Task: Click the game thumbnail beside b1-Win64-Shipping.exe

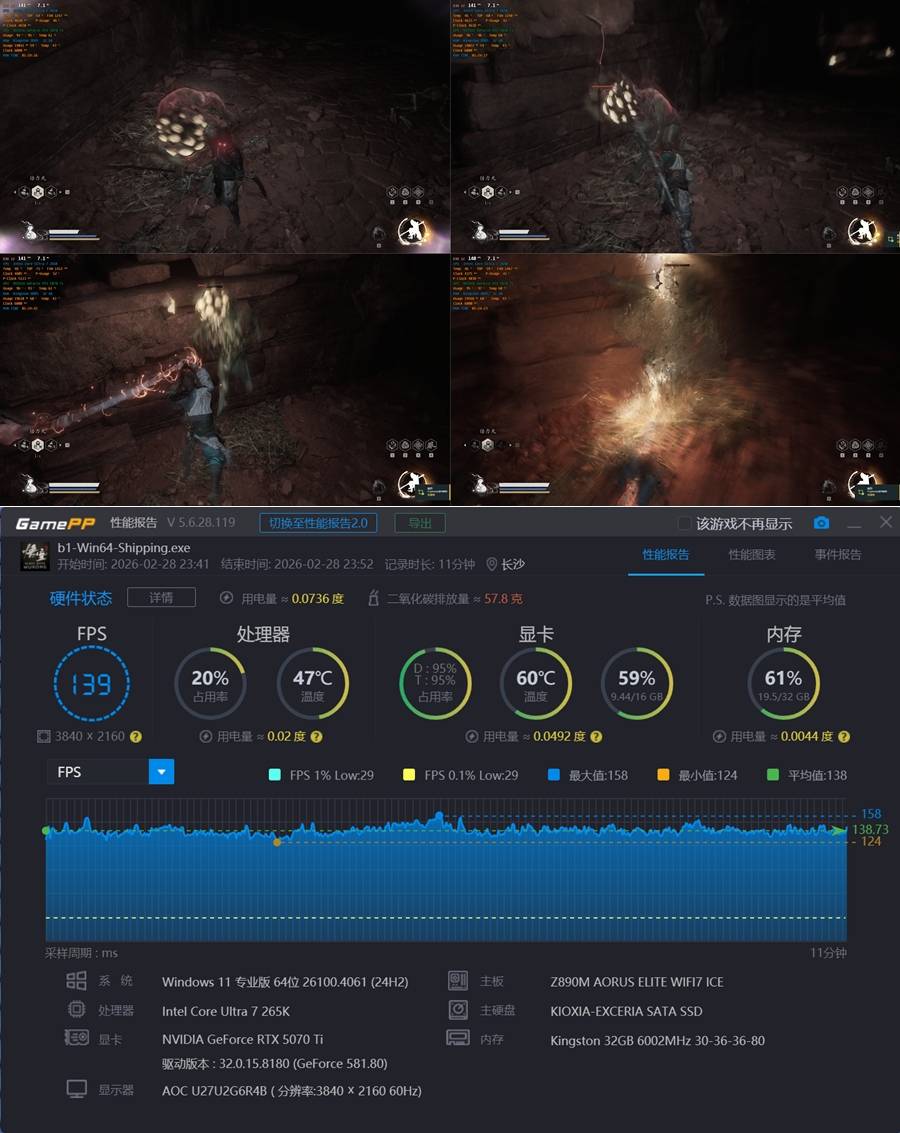Action: click(35, 556)
